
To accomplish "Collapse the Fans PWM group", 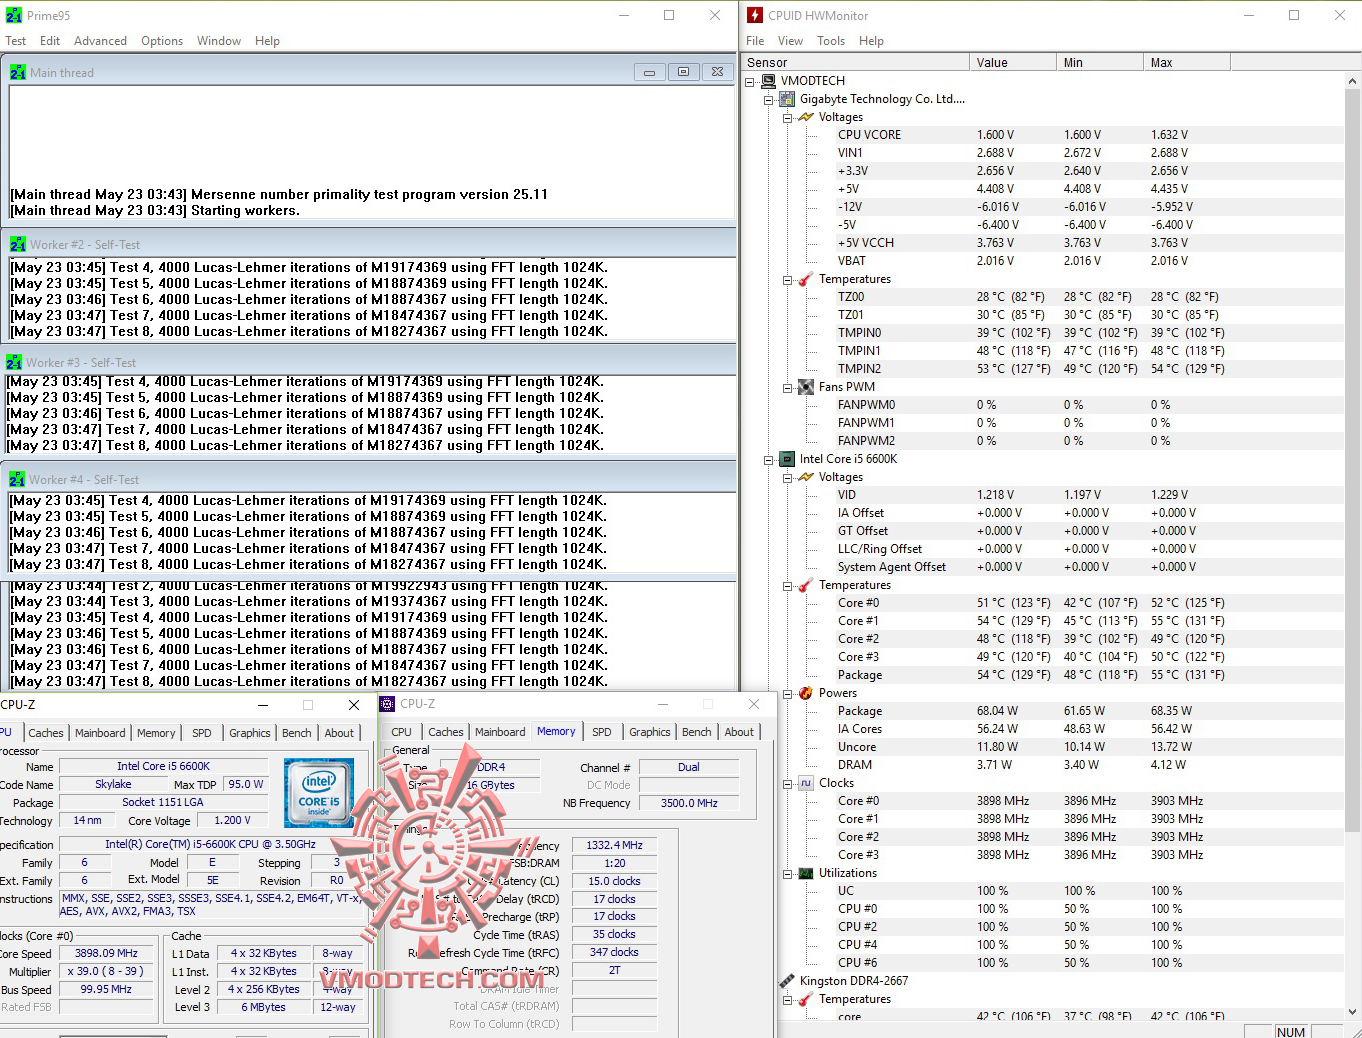I will click(787, 387).
